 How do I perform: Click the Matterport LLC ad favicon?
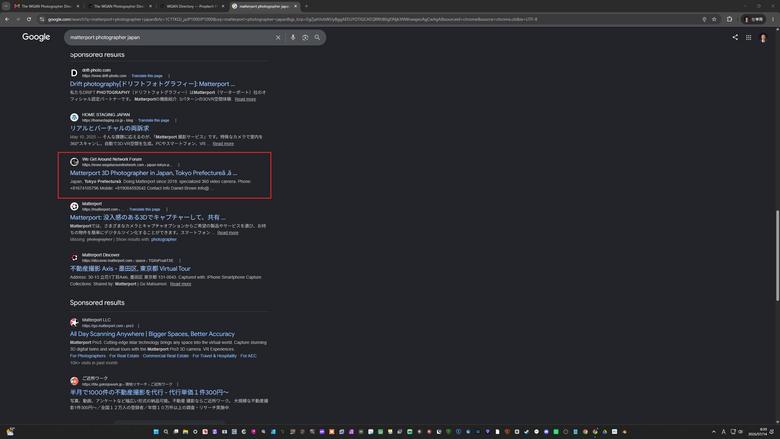coord(74,322)
